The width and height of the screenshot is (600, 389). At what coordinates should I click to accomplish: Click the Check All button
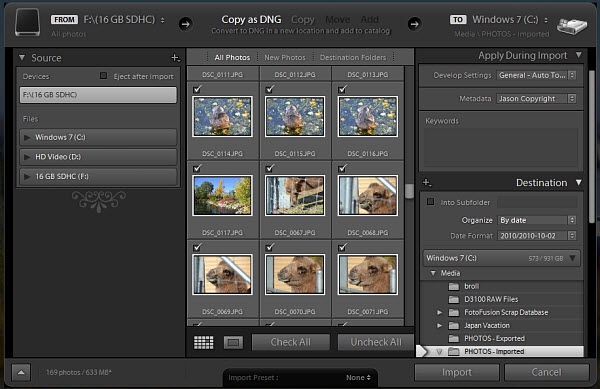point(291,342)
